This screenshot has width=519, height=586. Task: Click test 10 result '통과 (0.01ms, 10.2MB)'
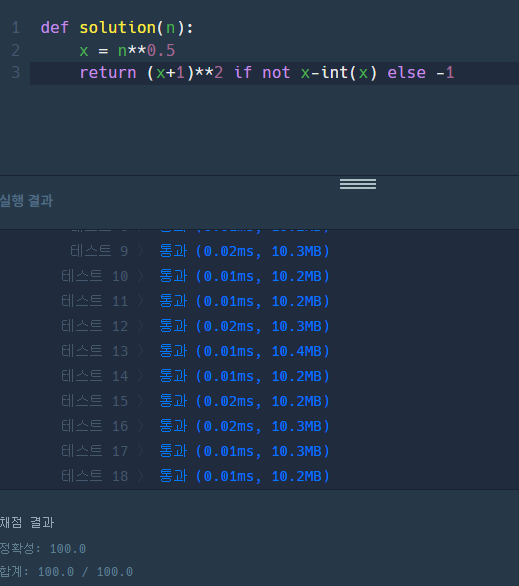pos(244,276)
